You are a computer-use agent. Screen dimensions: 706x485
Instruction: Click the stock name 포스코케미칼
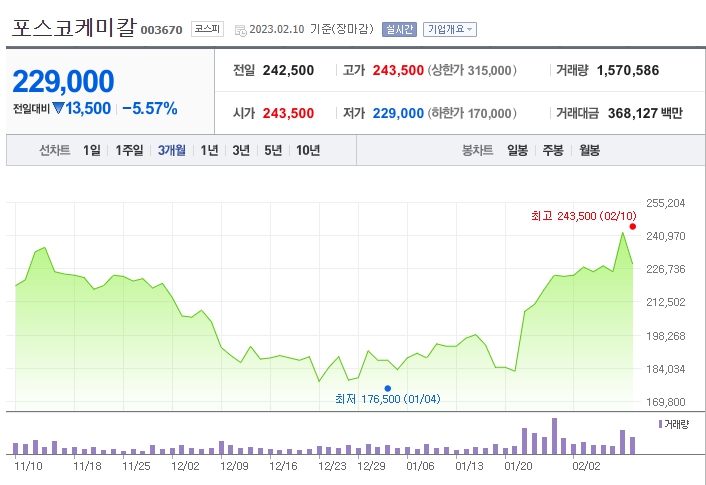[73, 27]
